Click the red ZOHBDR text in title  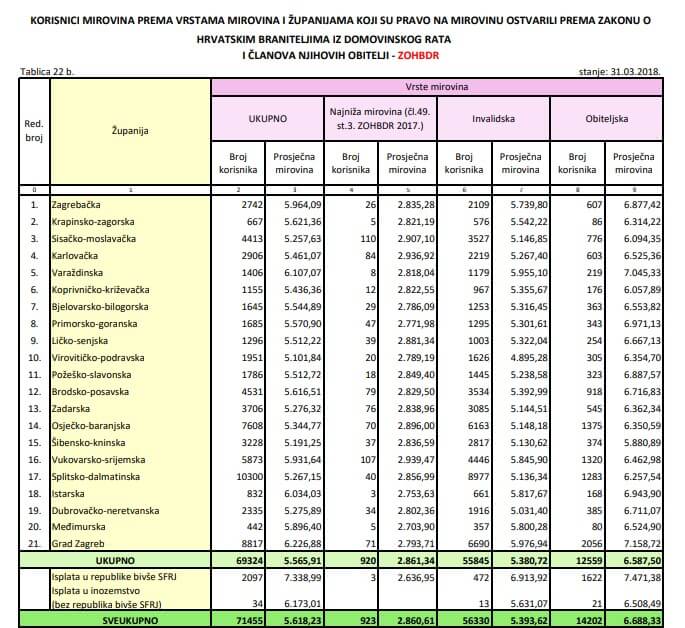(422, 57)
